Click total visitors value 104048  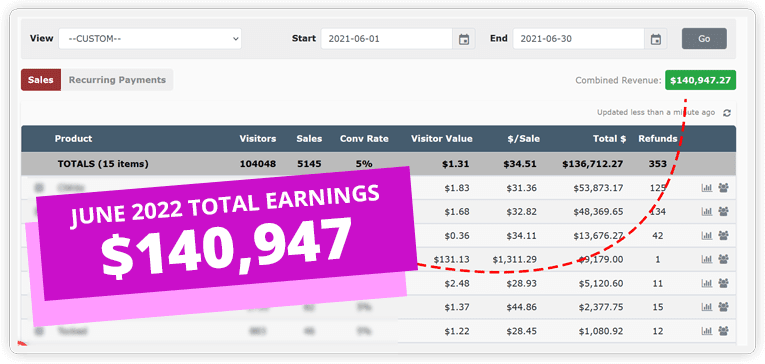pyautogui.click(x=258, y=164)
